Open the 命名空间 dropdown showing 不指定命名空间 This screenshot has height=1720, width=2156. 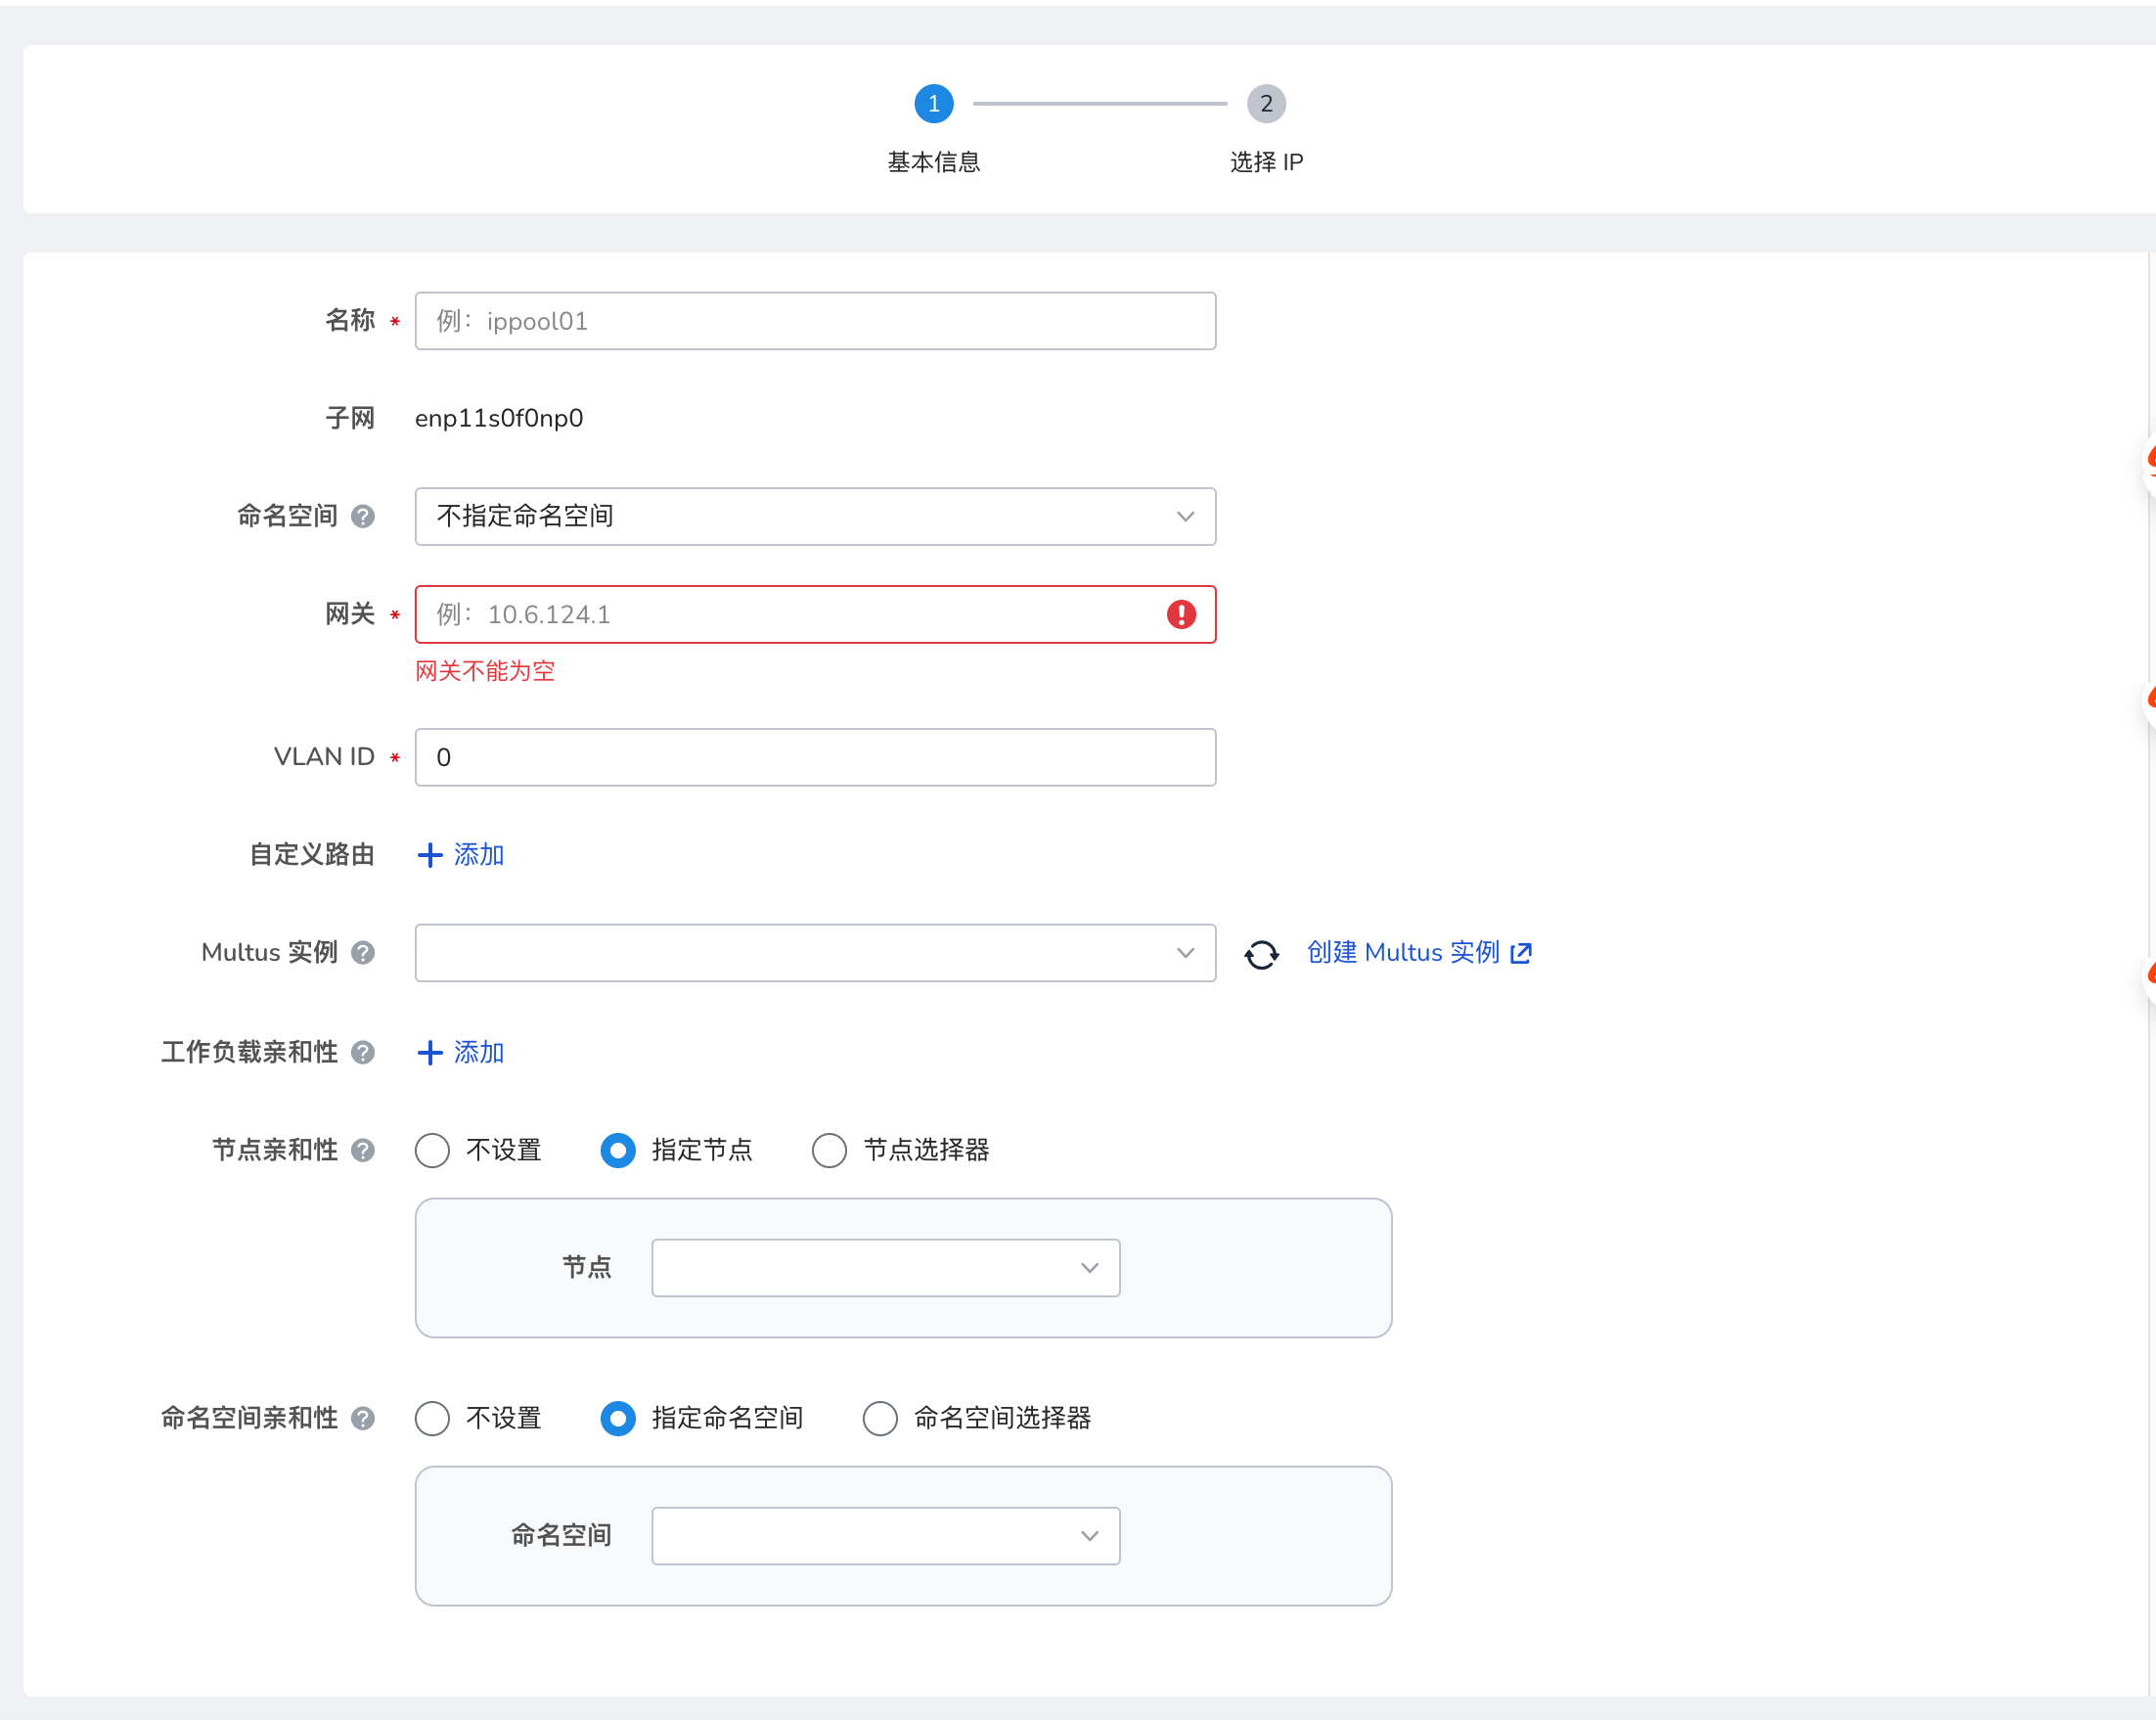coord(815,516)
